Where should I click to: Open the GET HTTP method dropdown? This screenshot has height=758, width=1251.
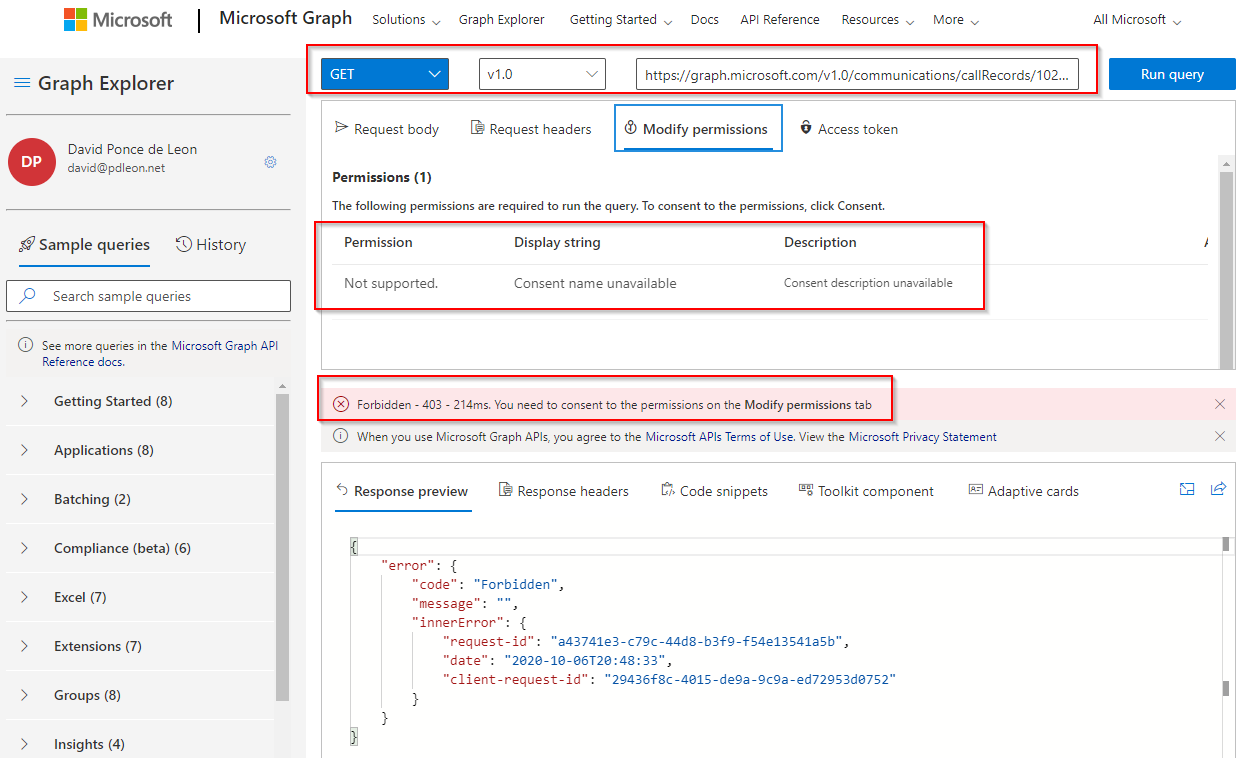384,74
